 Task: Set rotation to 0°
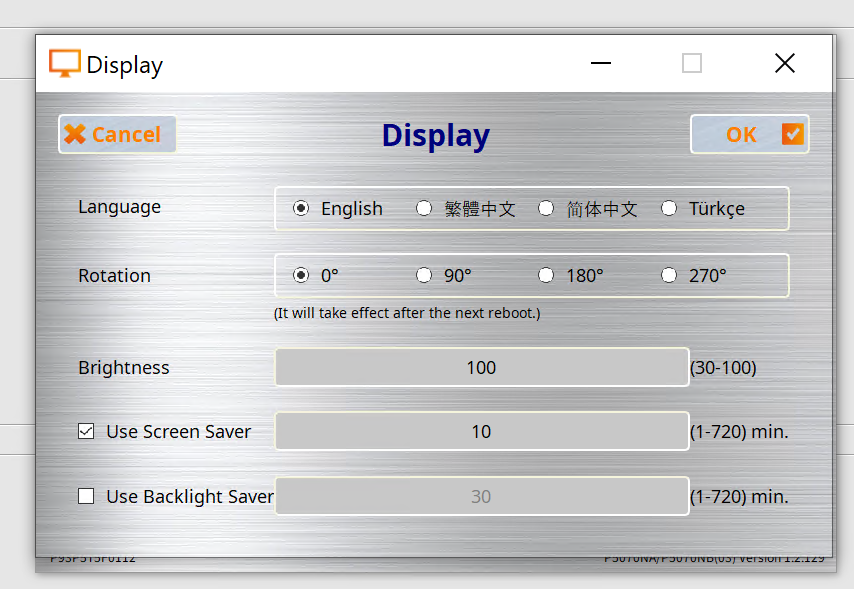pyautogui.click(x=301, y=275)
